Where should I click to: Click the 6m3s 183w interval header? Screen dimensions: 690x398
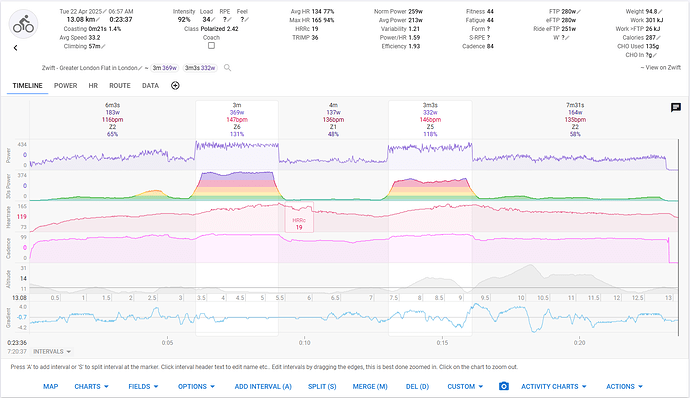[112, 119]
